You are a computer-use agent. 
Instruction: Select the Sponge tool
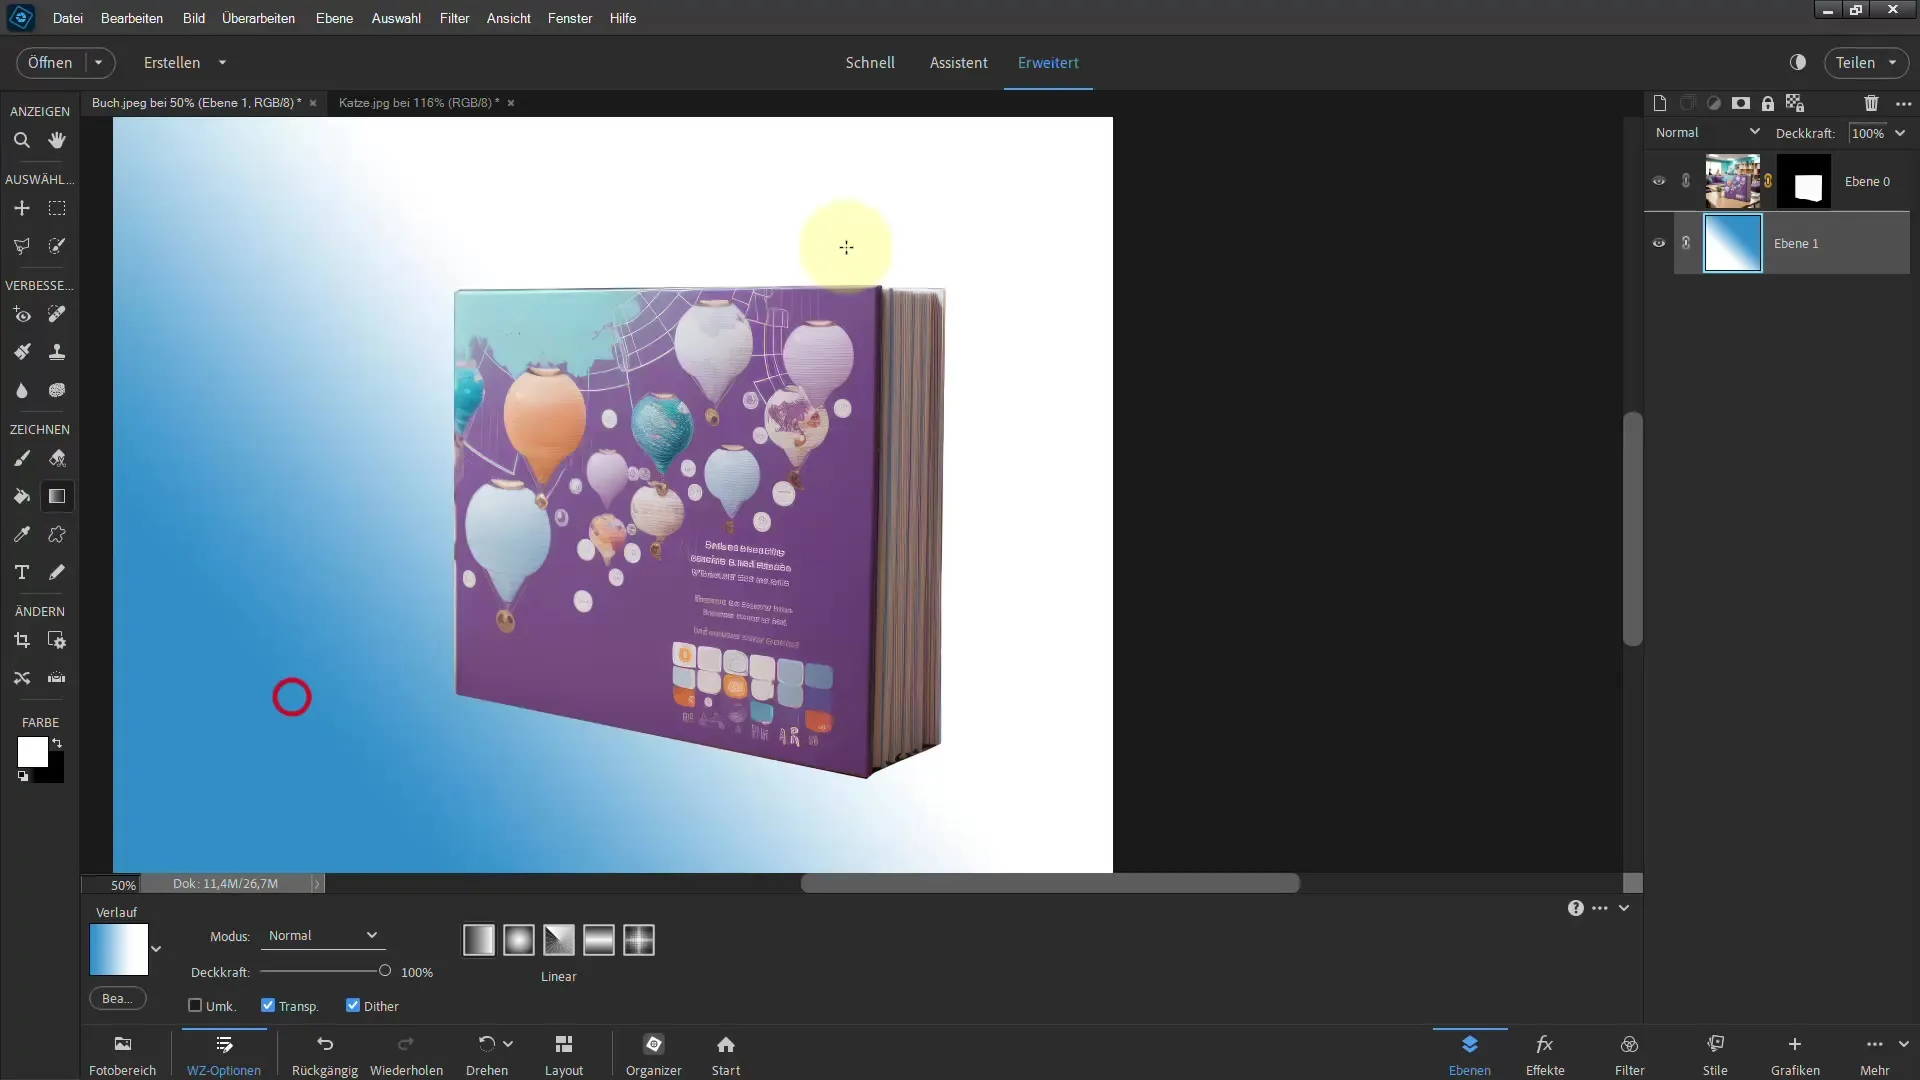tap(57, 391)
